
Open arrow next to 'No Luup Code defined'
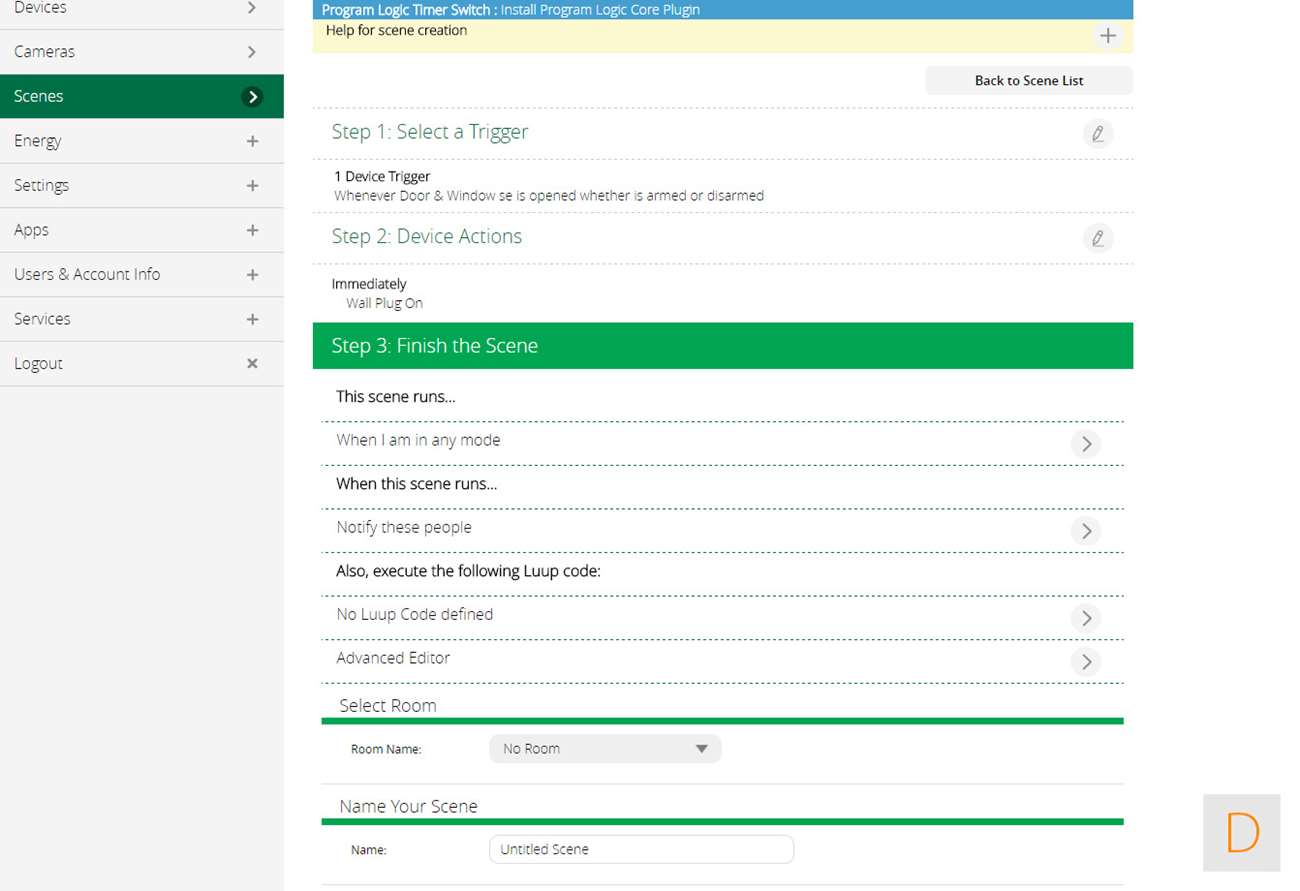(x=1085, y=618)
